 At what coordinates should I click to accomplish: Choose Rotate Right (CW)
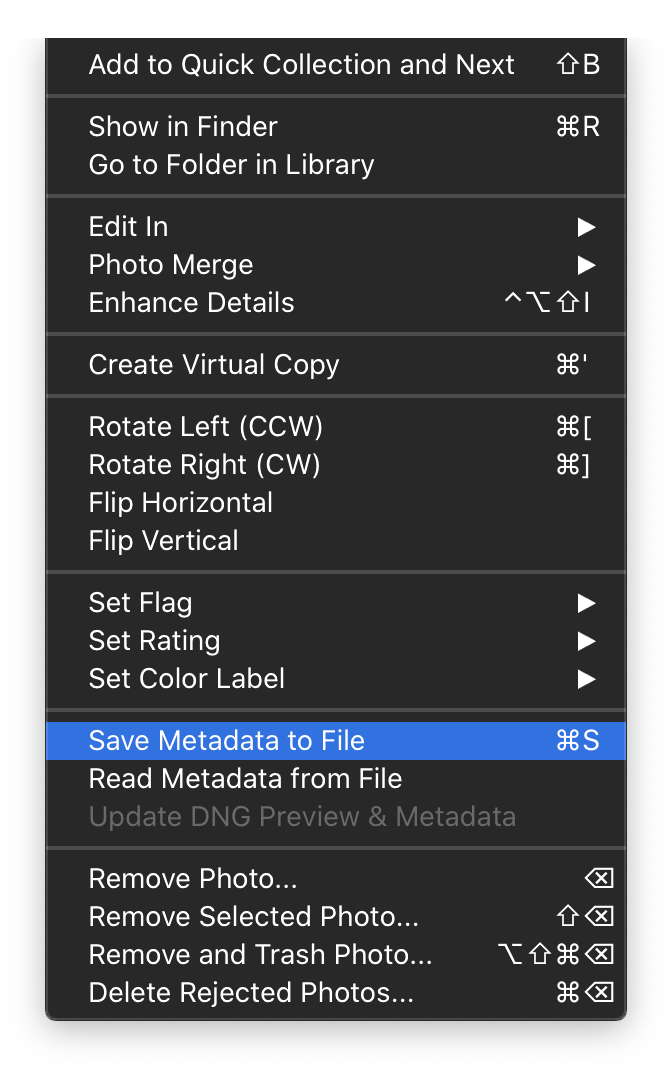click(204, 465)
